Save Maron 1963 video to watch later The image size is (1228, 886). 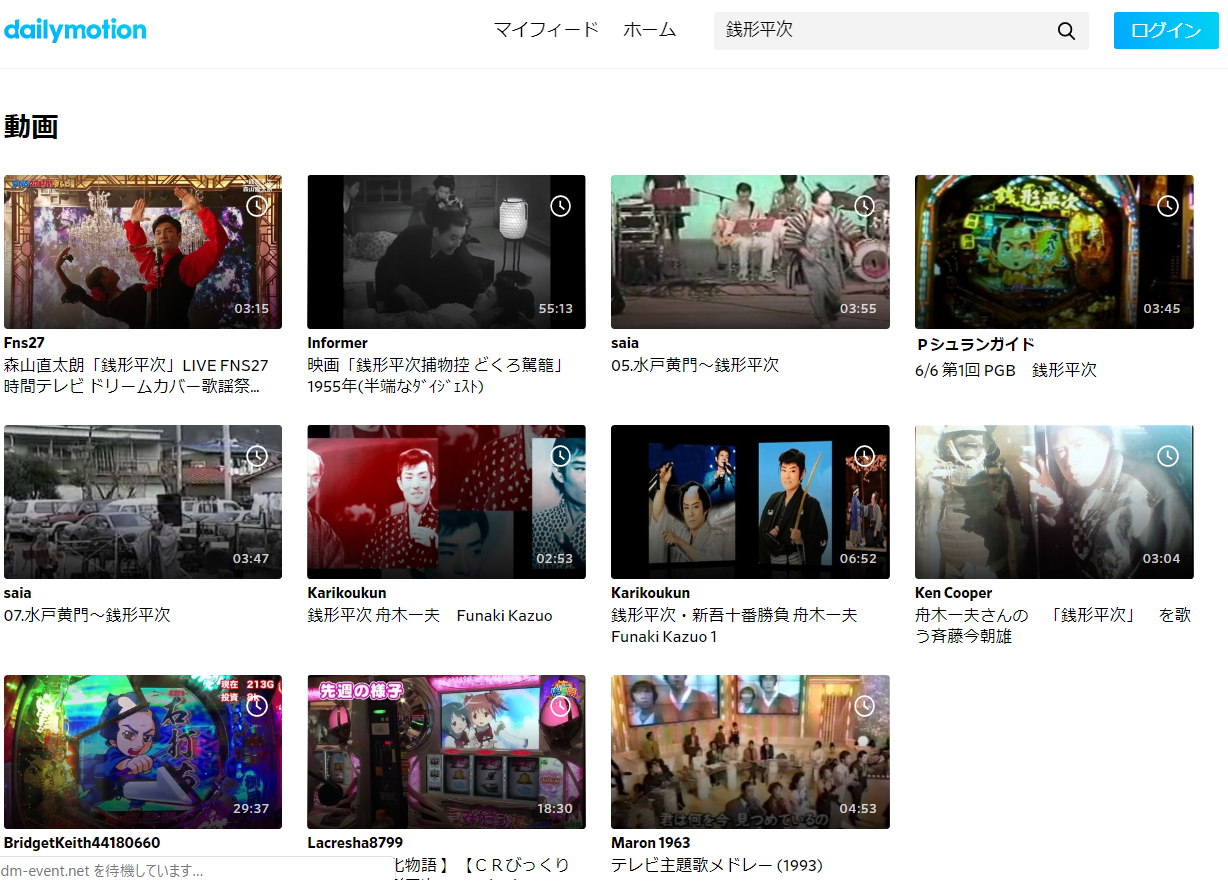tap(864, 705)
